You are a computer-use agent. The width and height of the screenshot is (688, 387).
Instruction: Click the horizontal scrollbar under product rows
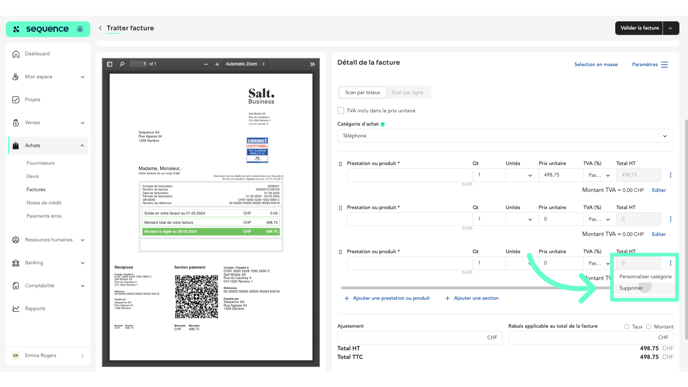click(x=476, y=288)
